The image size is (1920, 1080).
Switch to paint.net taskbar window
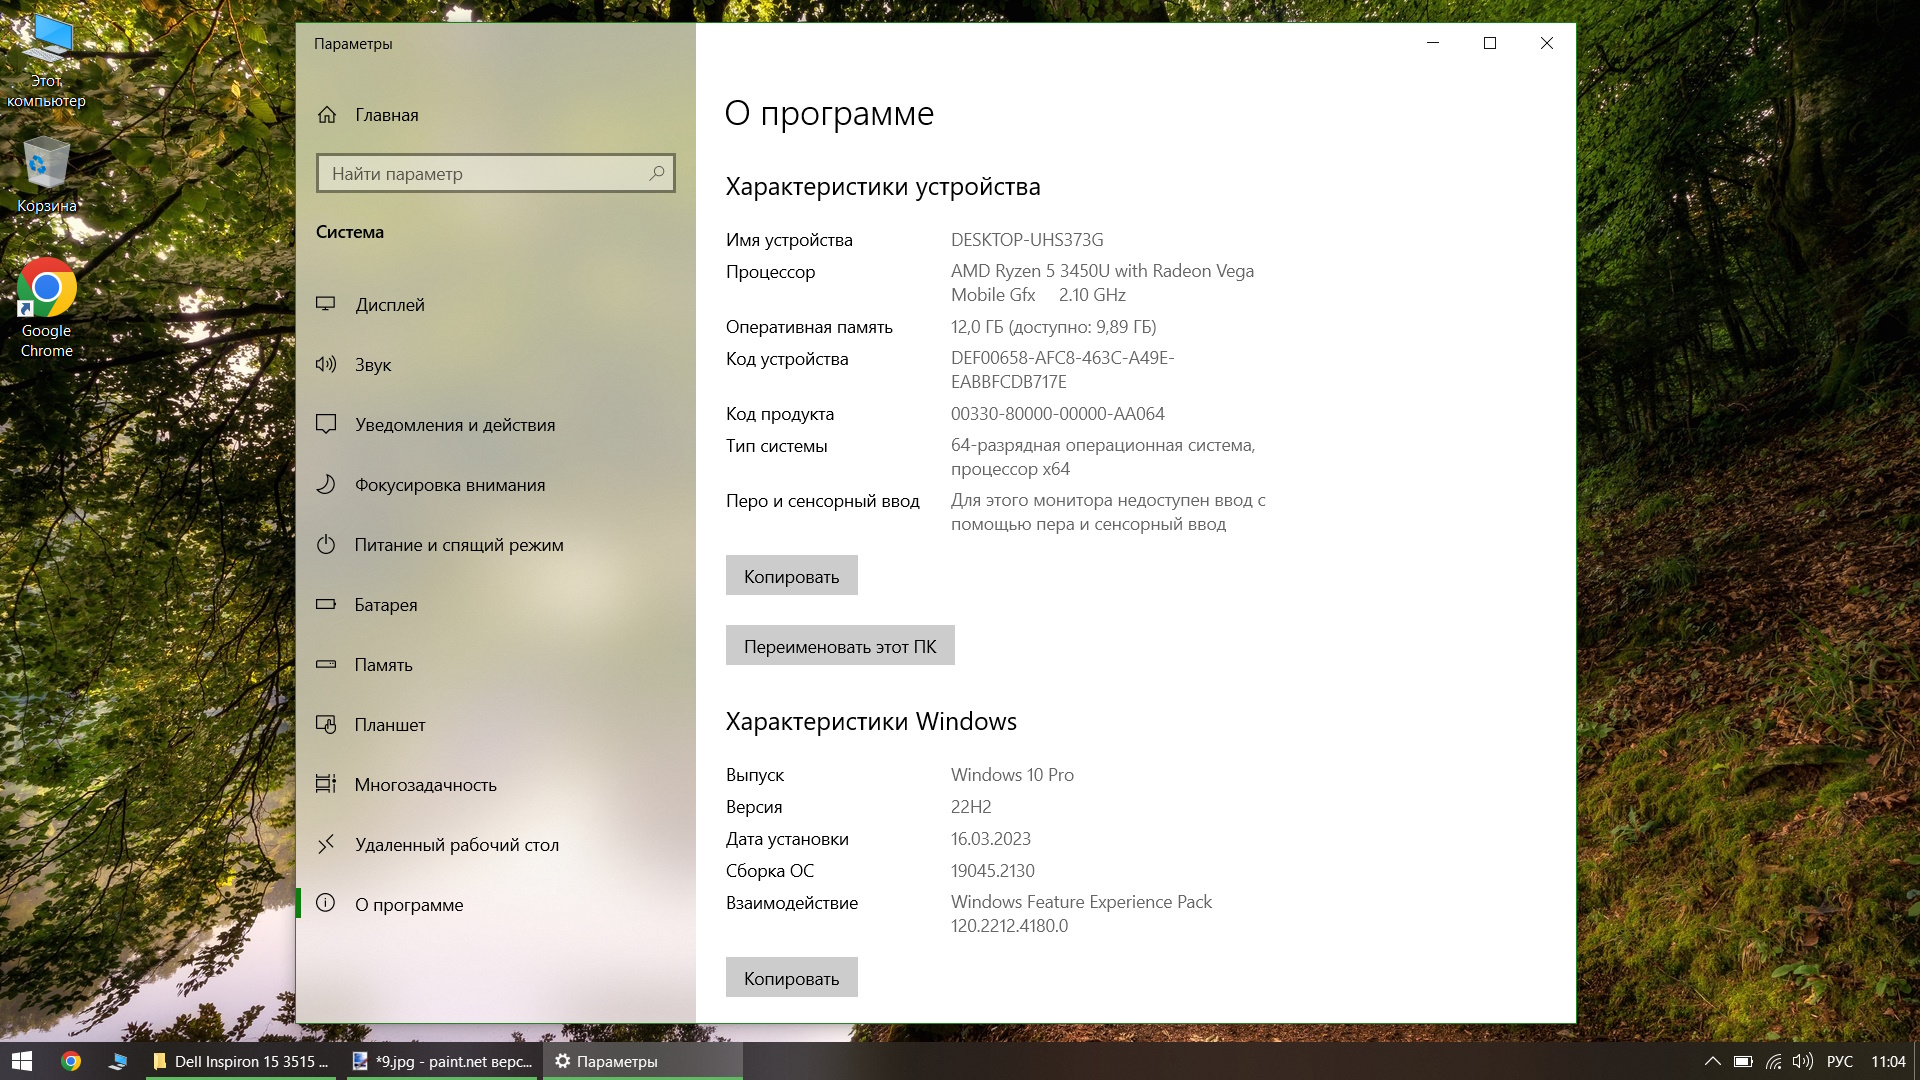point(443,1061)
